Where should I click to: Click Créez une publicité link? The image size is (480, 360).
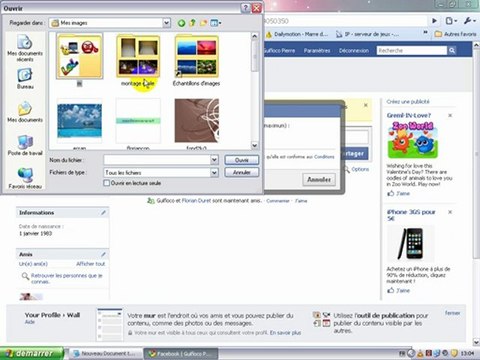click(408, 102)
